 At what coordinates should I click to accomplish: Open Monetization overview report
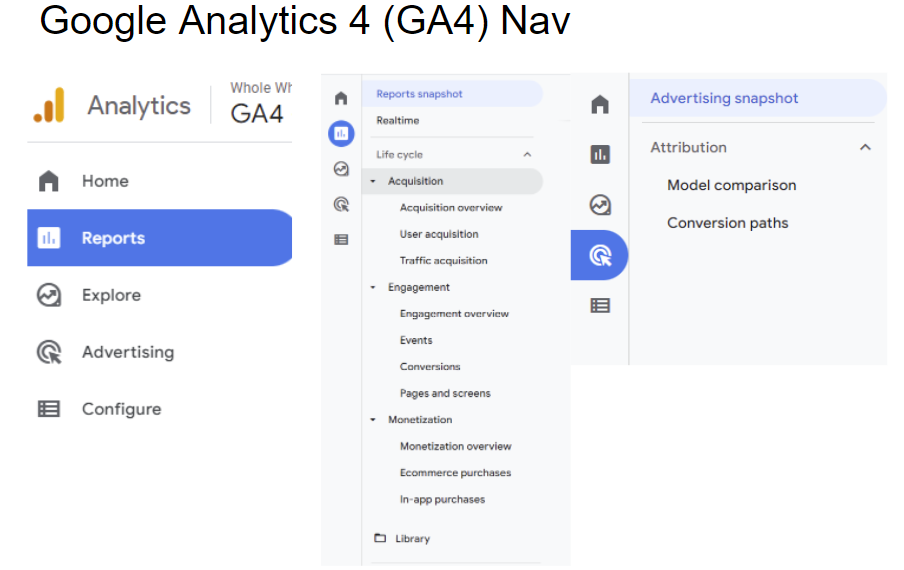[x=455, y=446]
